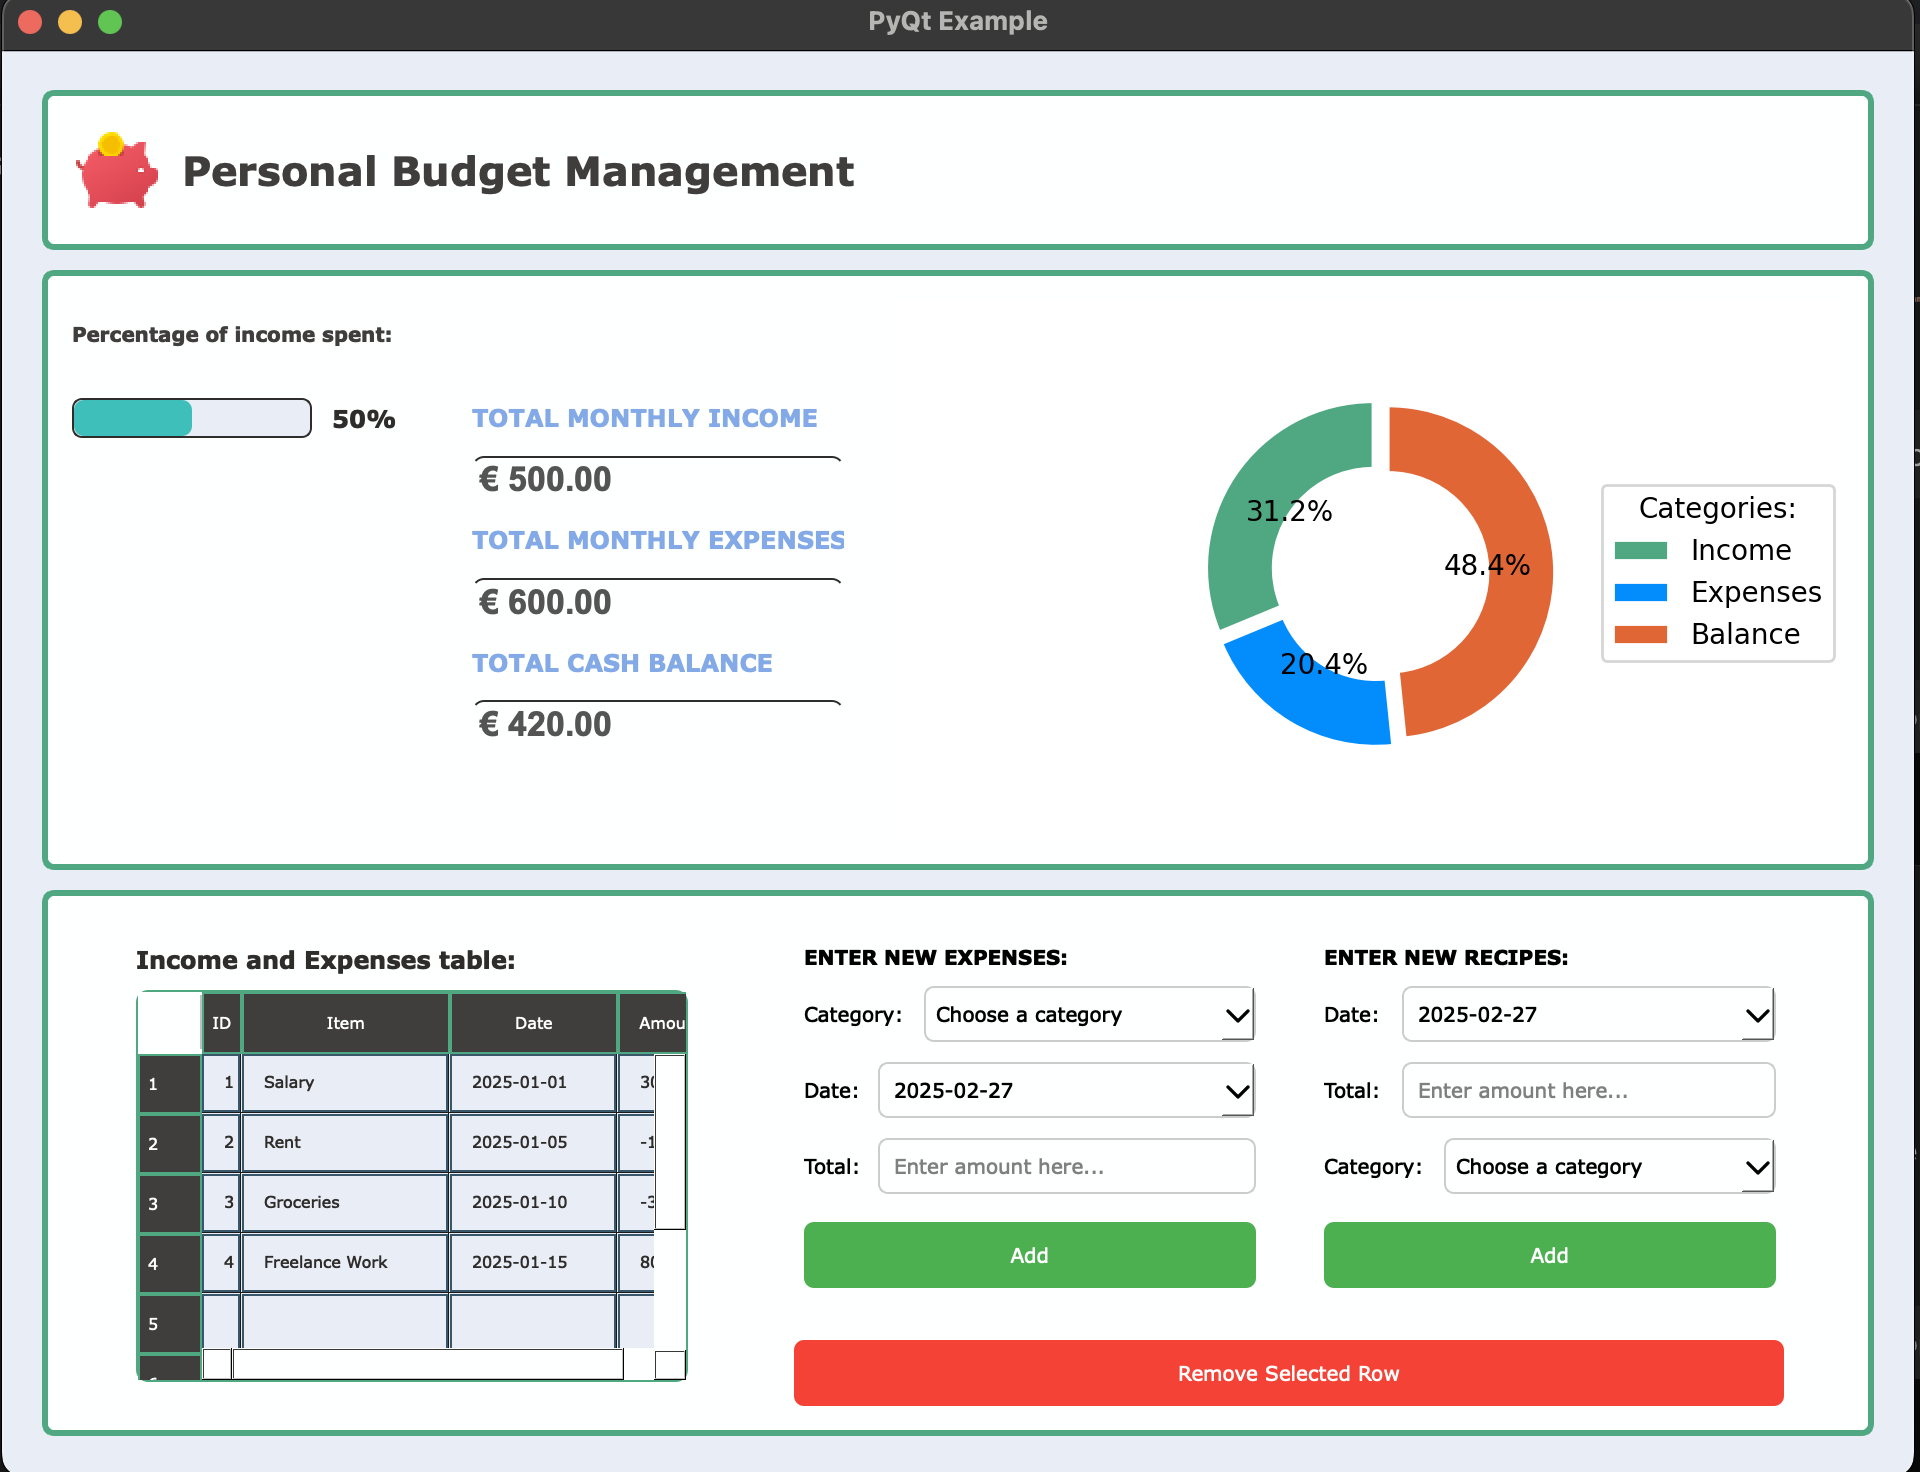Select the Item column header
Screen dimensions: 1920x1472
[x=345, y=1024]
